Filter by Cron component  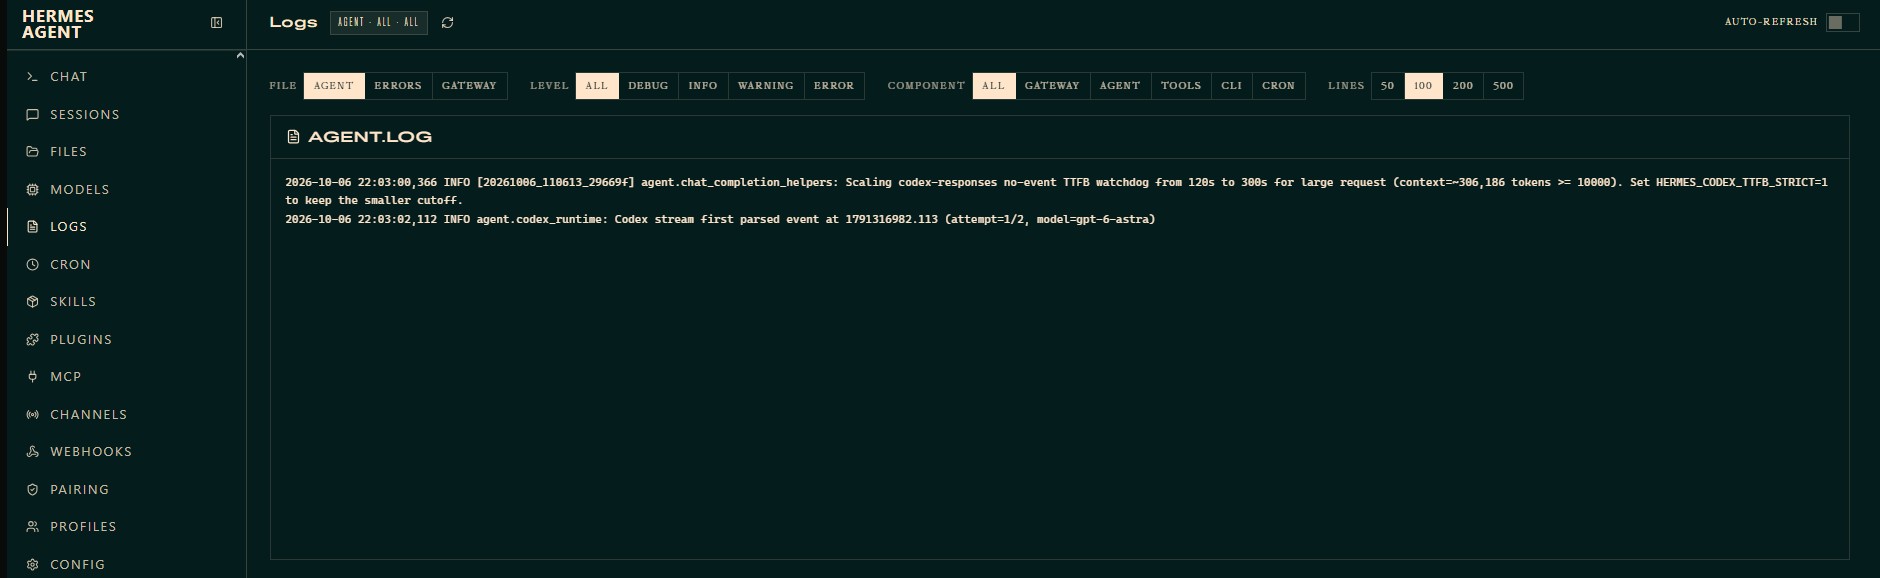pyautogui.click(x=1278, y=86)
